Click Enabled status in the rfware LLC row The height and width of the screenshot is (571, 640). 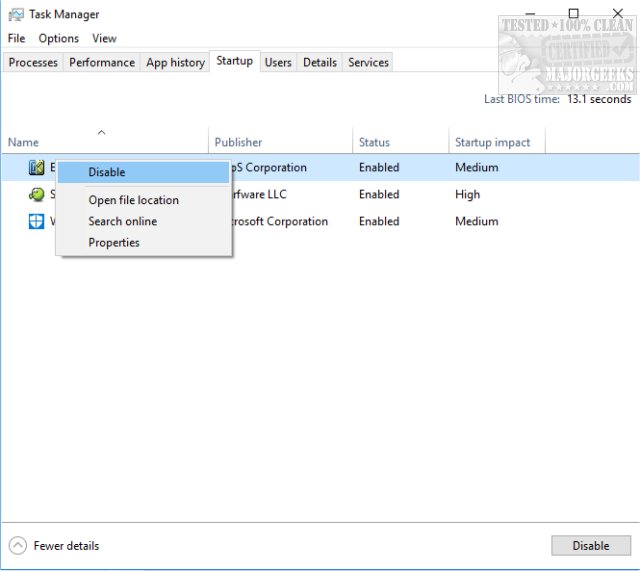click(x=379, y=194)
